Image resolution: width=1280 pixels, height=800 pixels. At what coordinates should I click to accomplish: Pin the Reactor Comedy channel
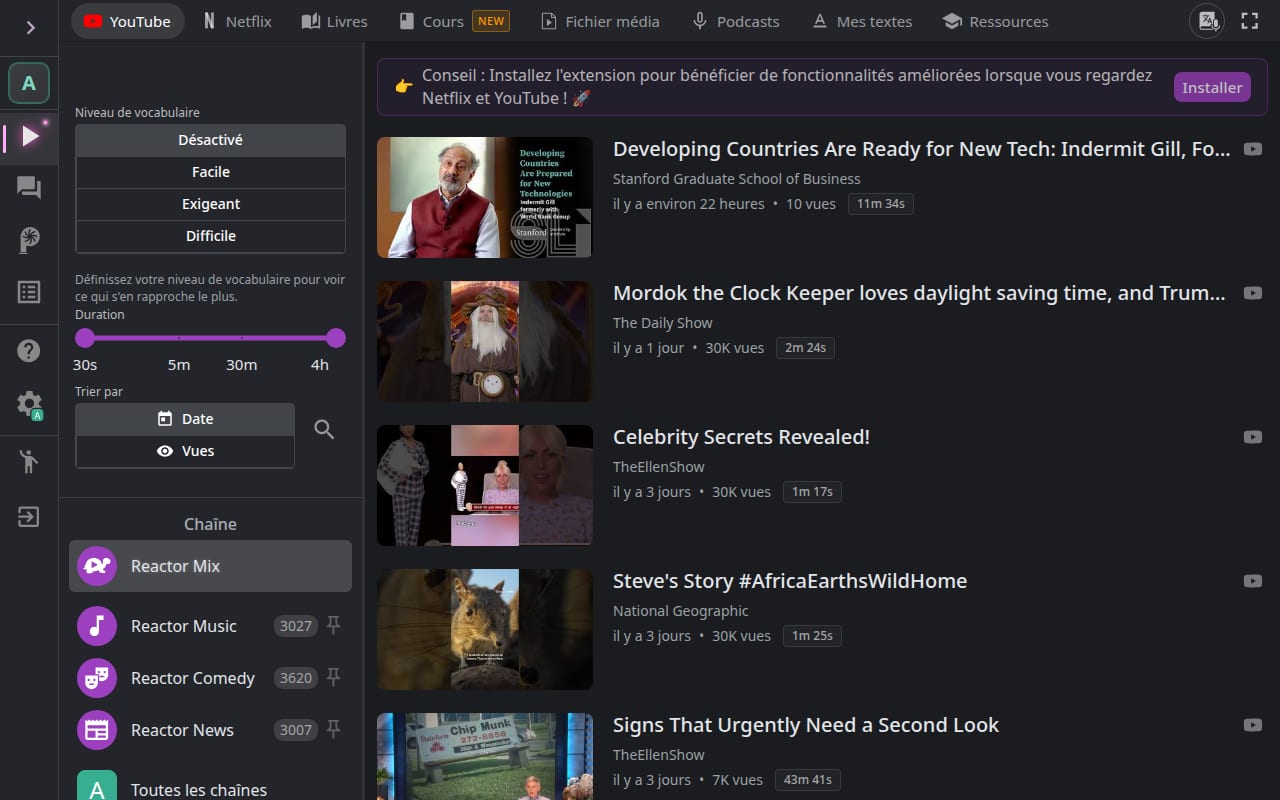(334, 677)
